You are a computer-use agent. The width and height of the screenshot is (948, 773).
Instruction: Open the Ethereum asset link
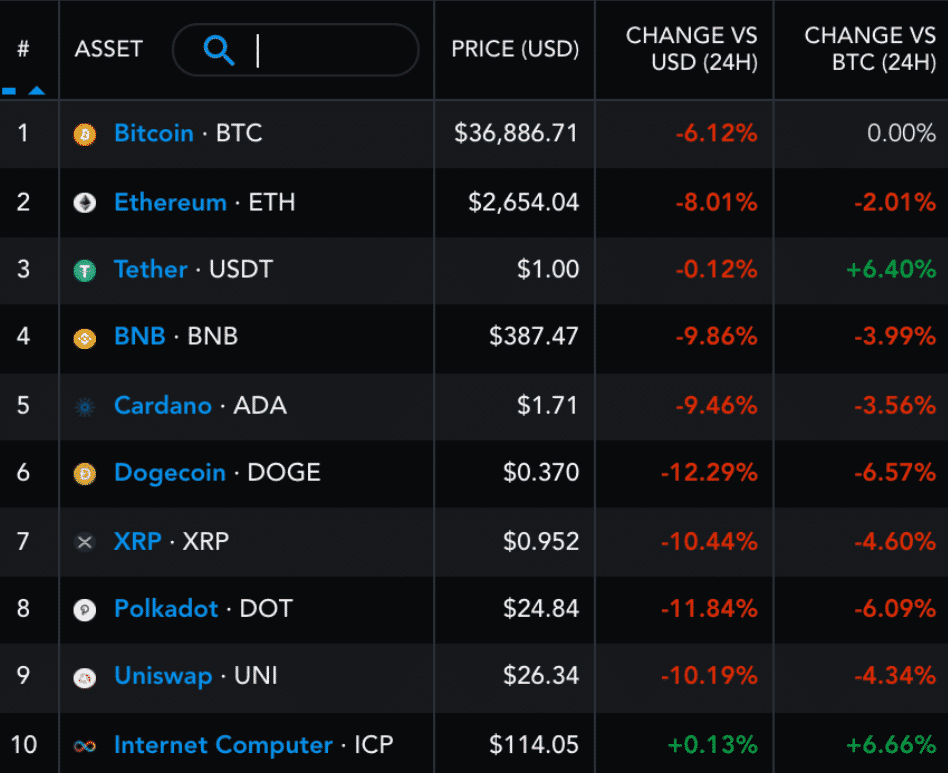(x=170, y=202)
